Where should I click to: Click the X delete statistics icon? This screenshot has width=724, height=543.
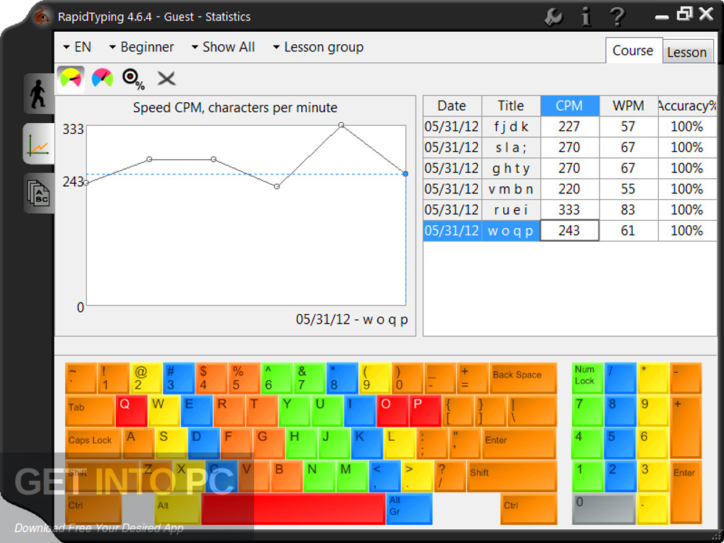[166, 79]
